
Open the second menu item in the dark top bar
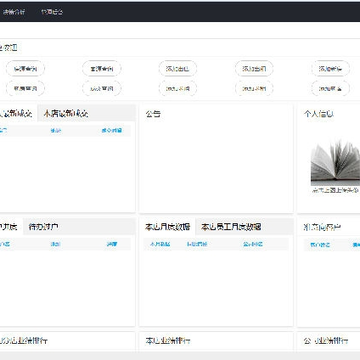click(52, 12)
